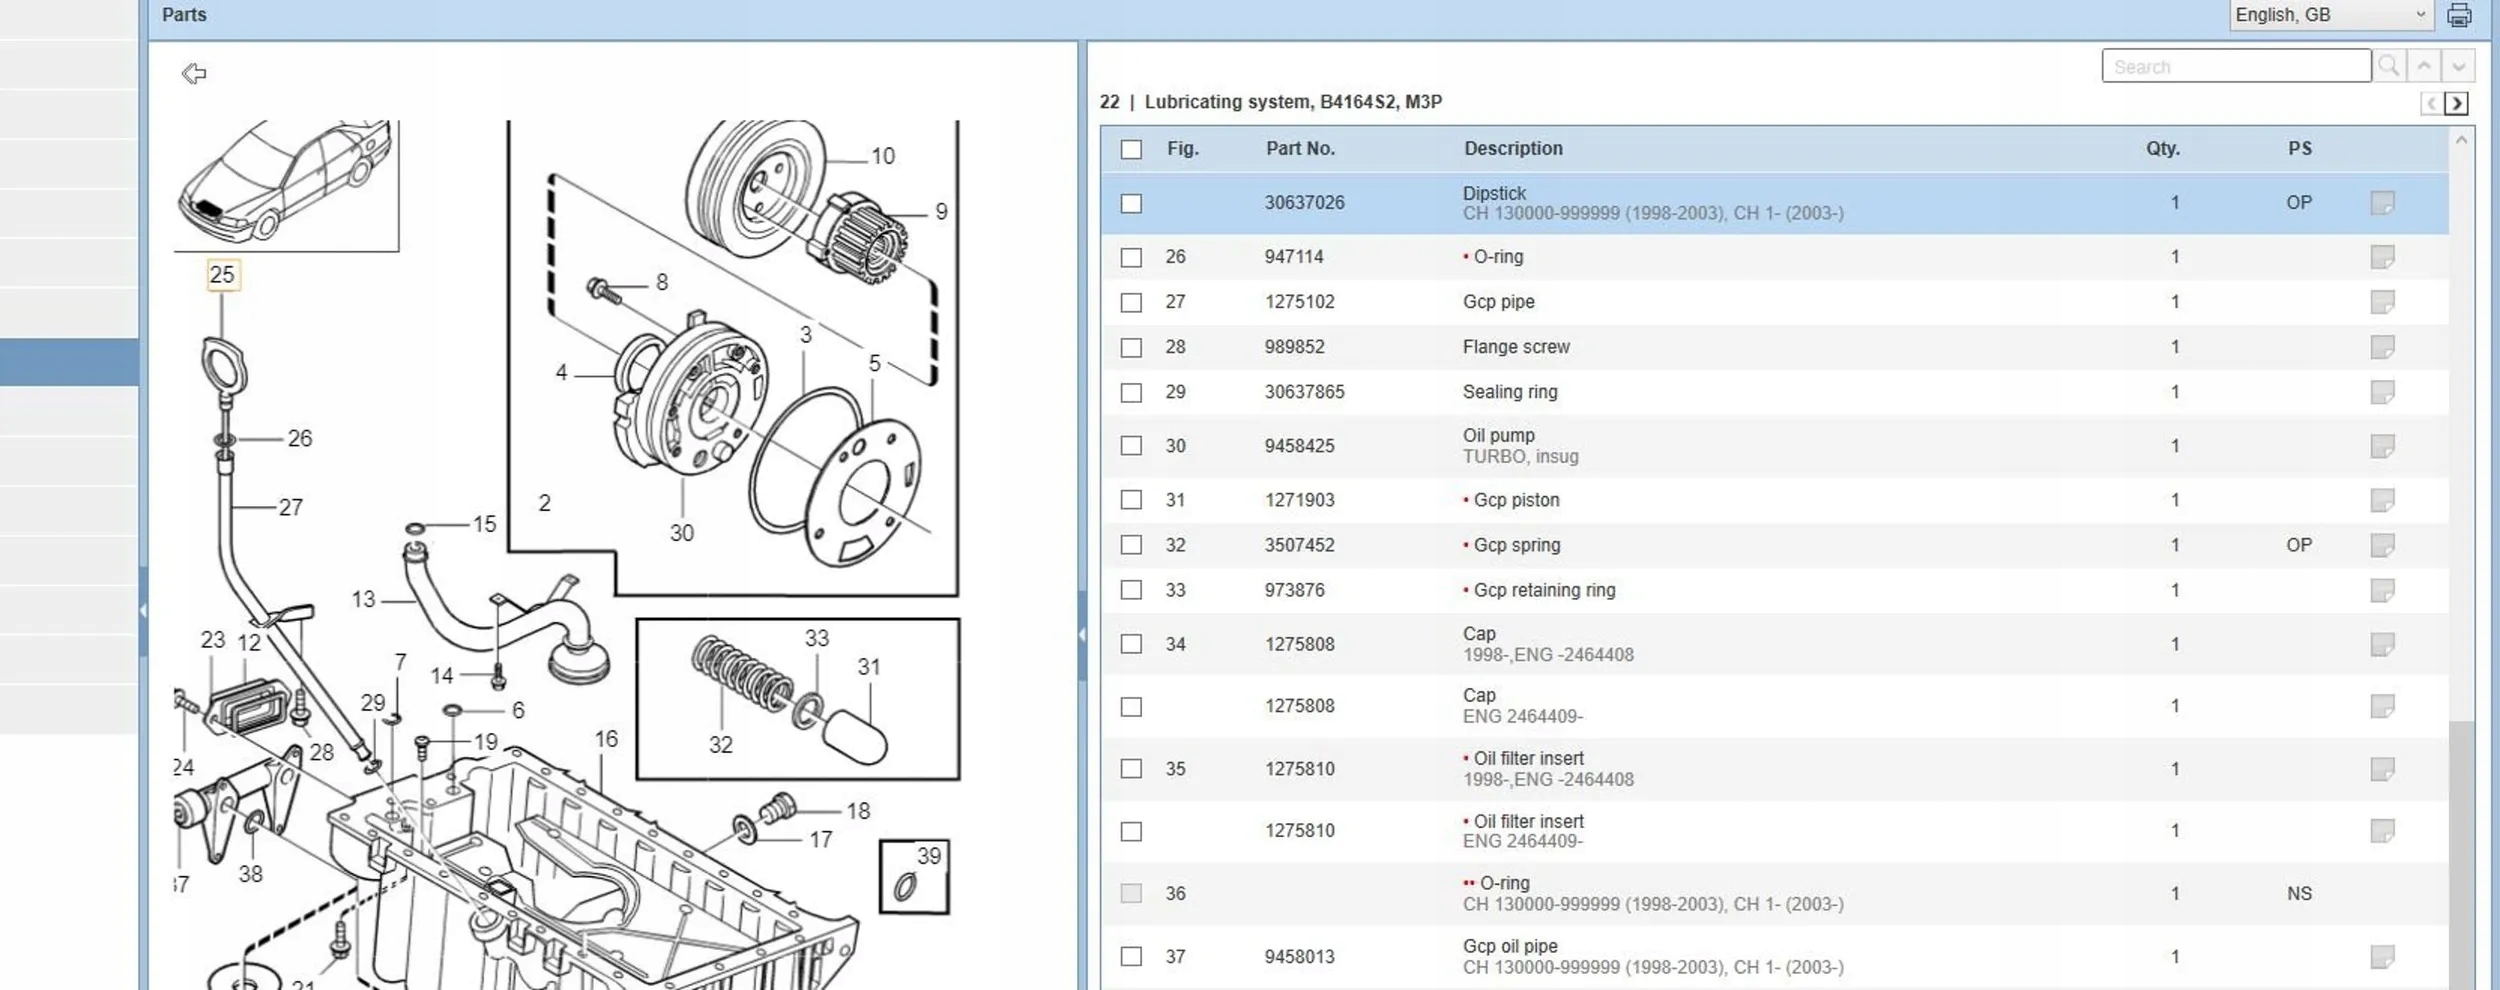Click callout number 30 on the oil pump
The image size is (2500, 990).
pos(682,533)
